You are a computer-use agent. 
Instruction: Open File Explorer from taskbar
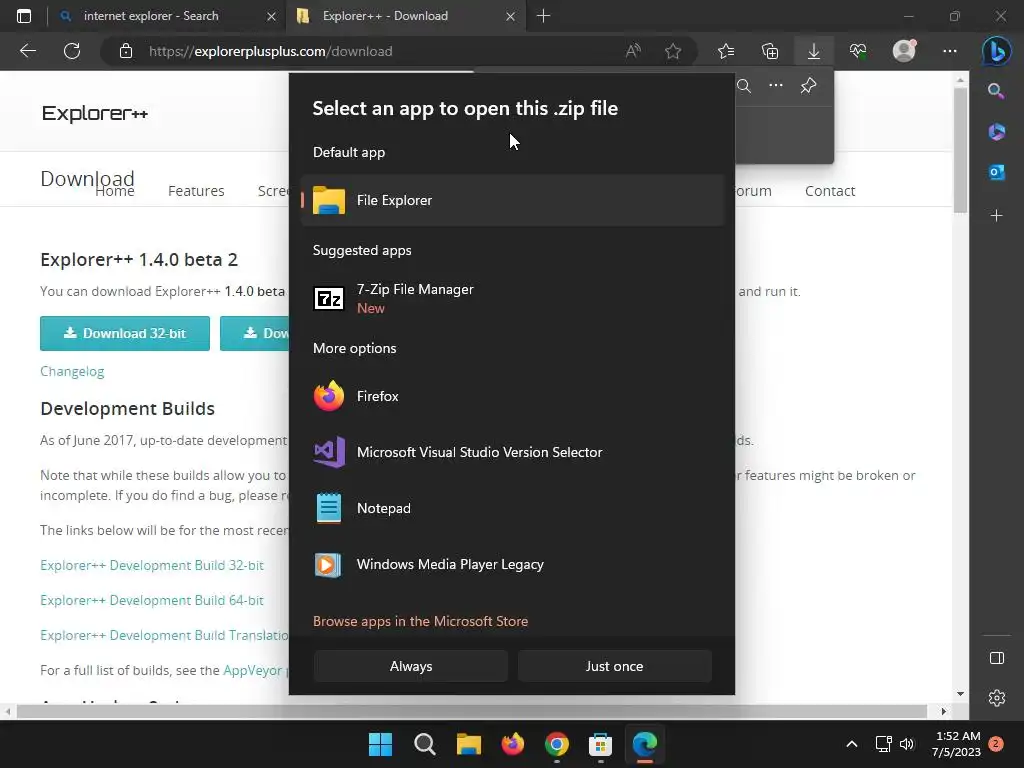pyautogui.click(x=468, y=744)
